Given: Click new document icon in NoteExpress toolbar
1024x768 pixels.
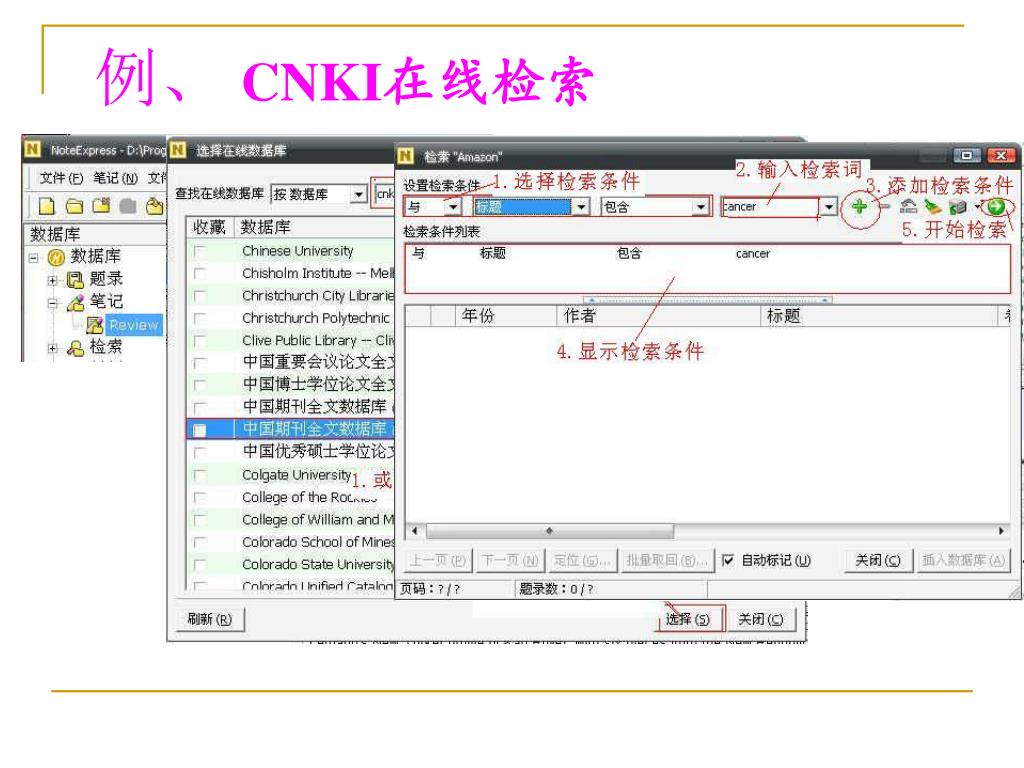Looking at the screenshot, I should (46, 206).
